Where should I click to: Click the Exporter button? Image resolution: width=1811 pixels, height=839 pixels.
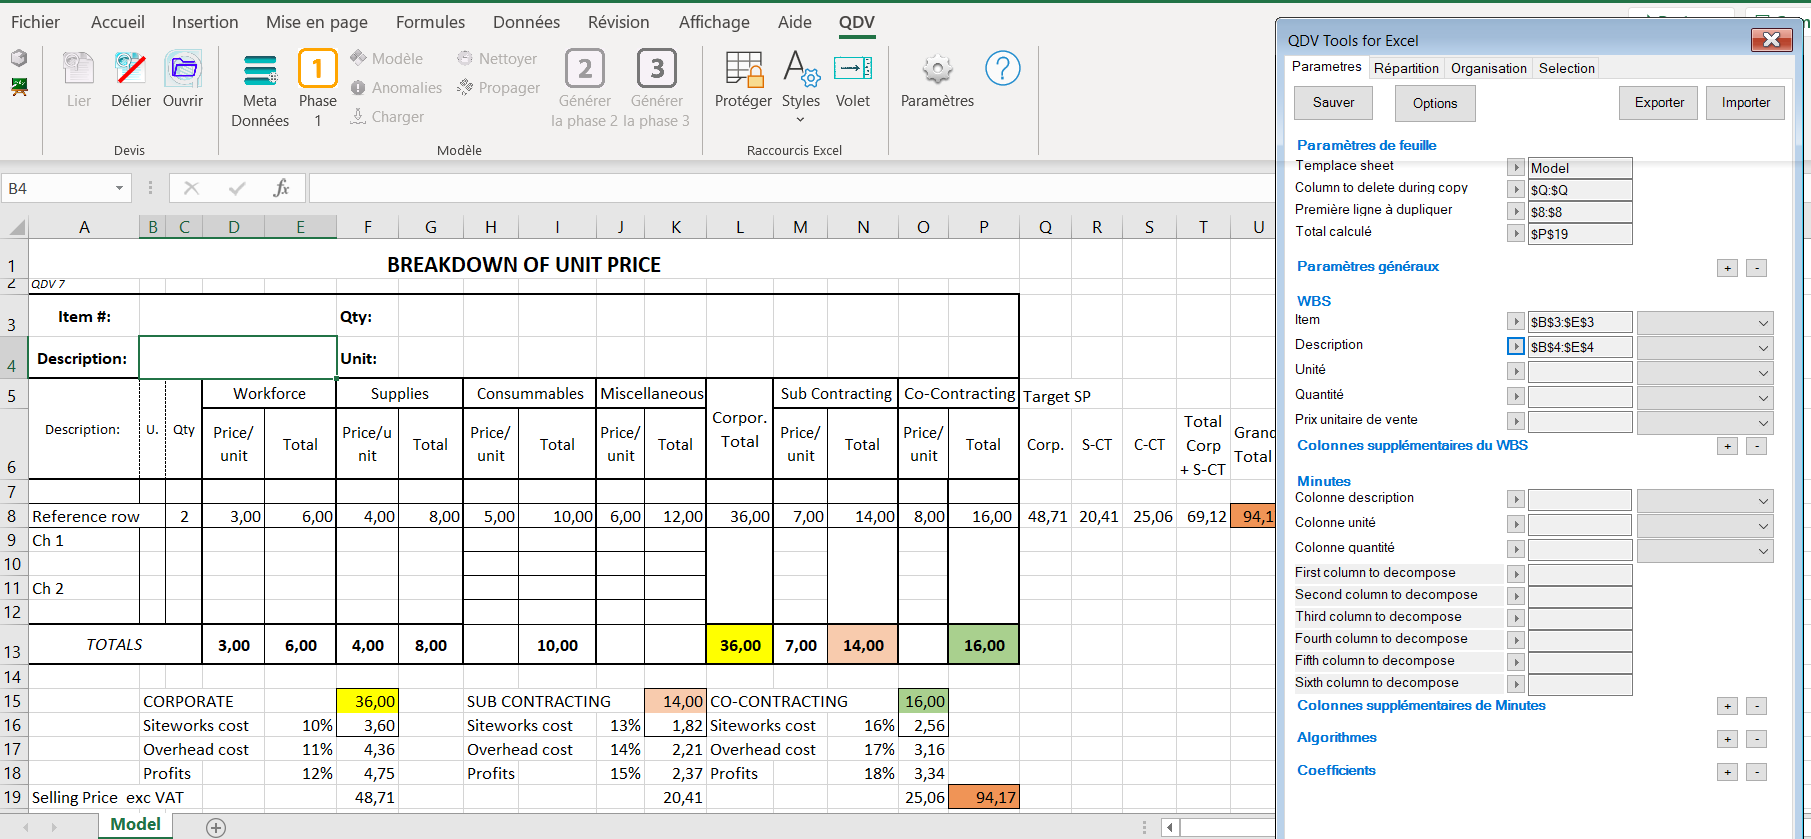click(x=1658, y=103)
